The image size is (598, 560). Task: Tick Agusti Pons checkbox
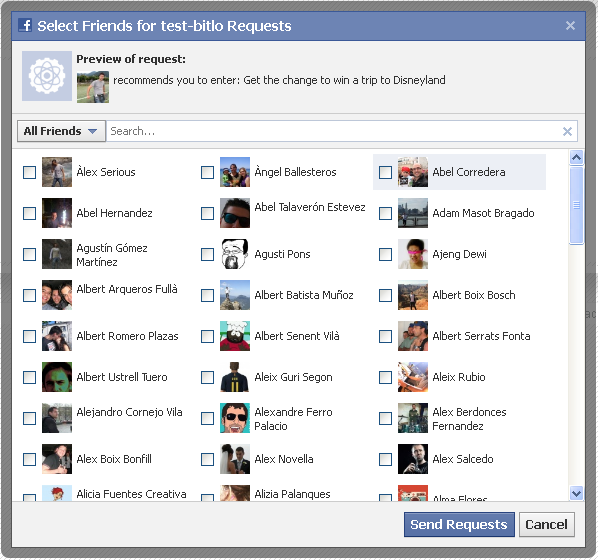click(x=207, y=254)
